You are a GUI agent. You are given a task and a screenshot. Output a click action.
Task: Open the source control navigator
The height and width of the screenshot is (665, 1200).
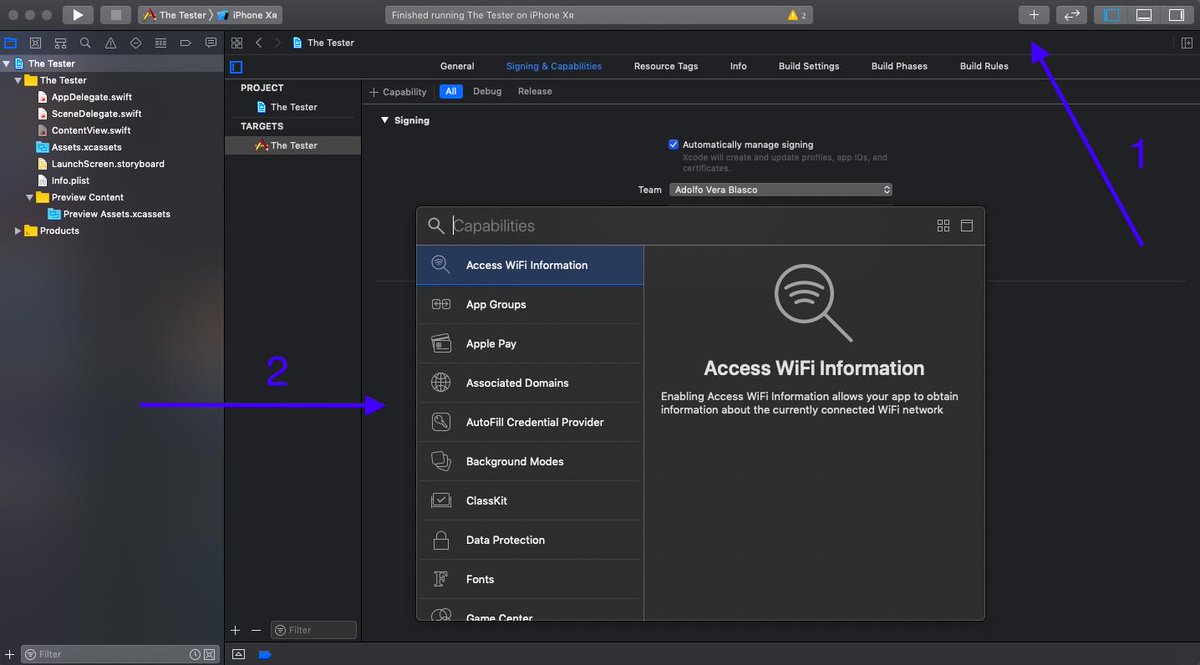[36, 43]
